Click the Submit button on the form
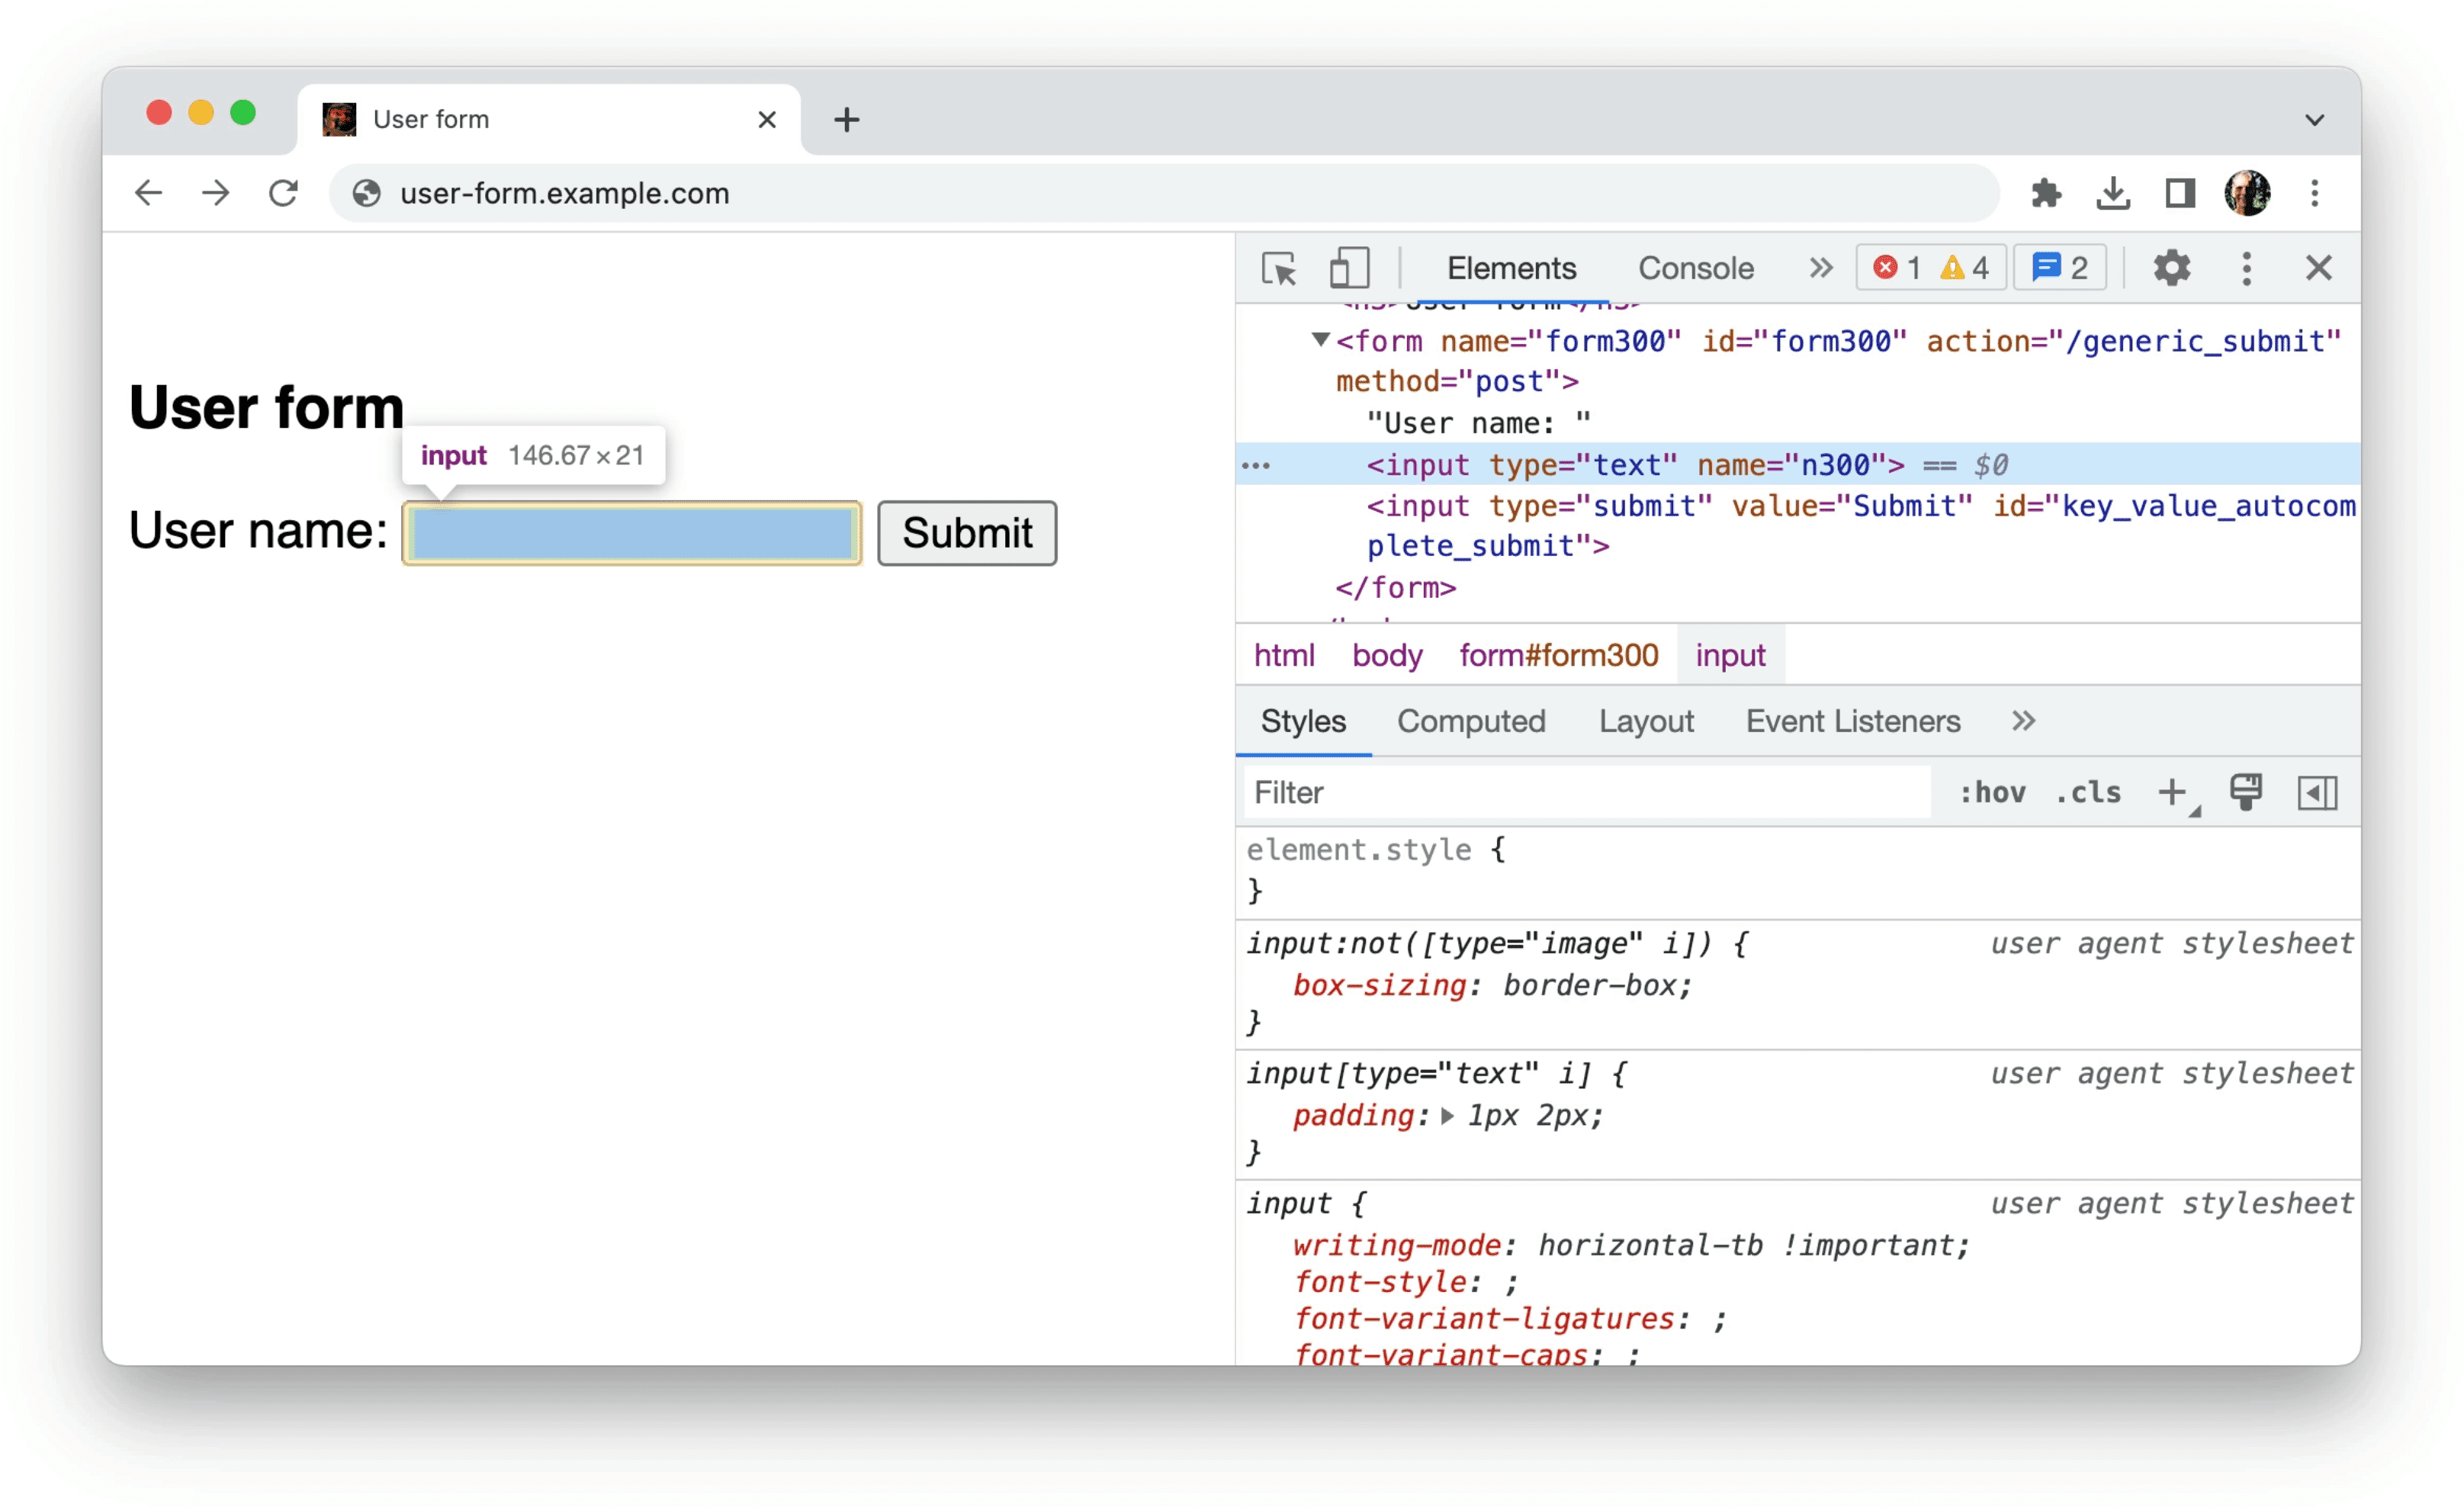Screen dimensions: 2464x1507 [x=966, y=532]
